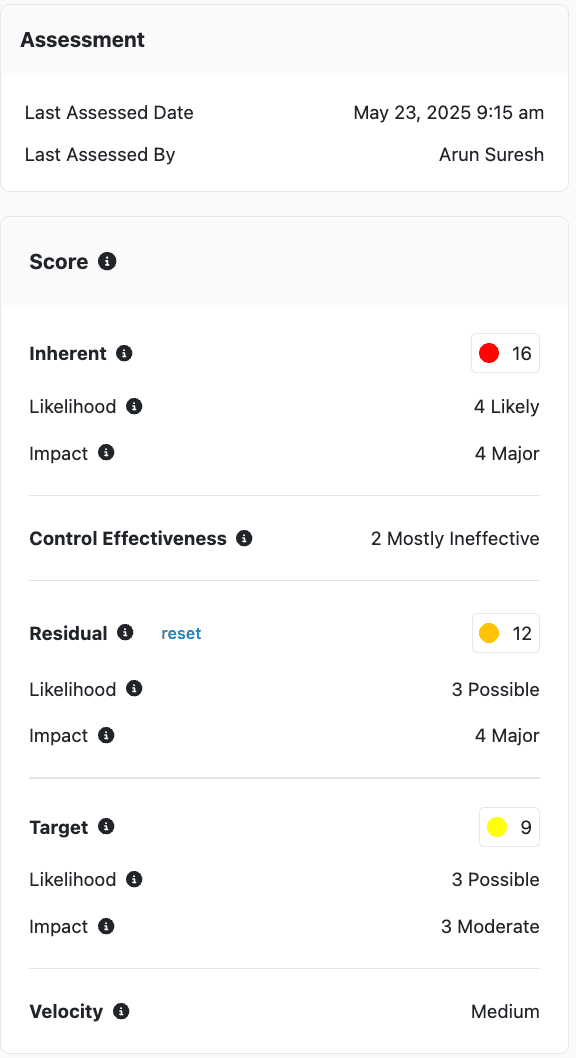Screen dimensions: 576x1058
Task: Click the red Inherent score badge showing 16
Action: click(x=505, y=353)
